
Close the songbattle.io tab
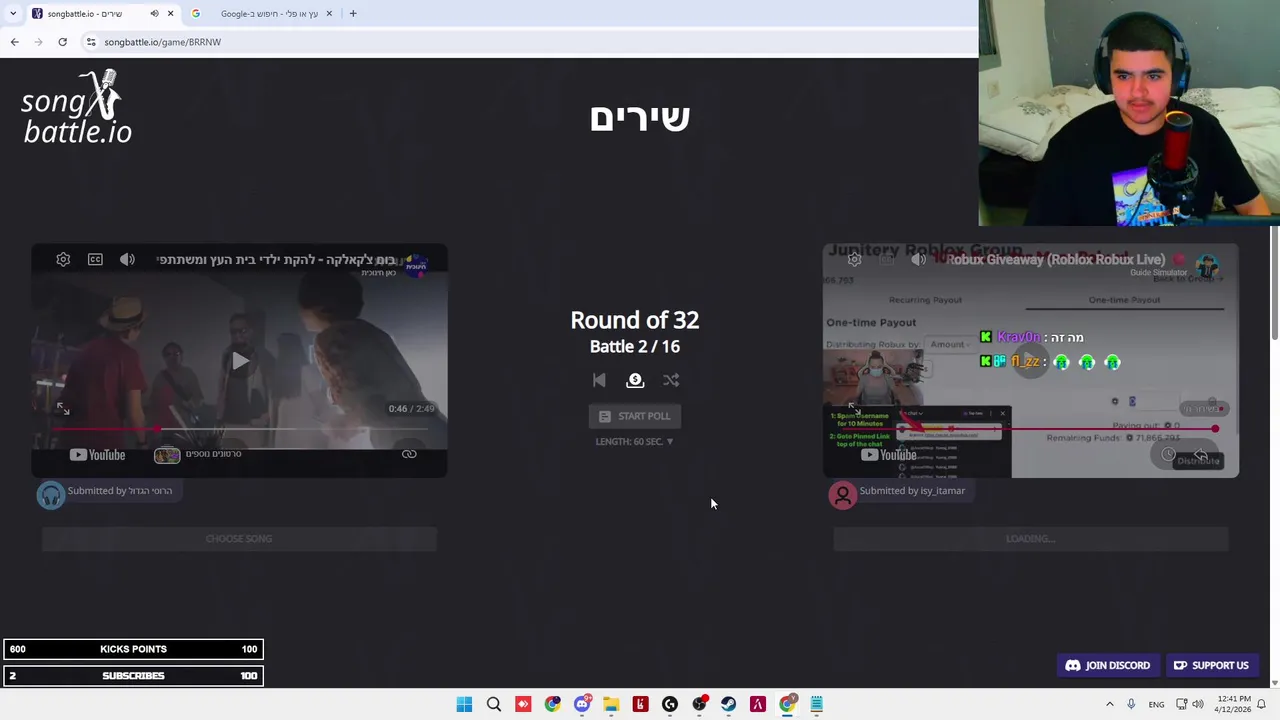[x=170, y=14]
